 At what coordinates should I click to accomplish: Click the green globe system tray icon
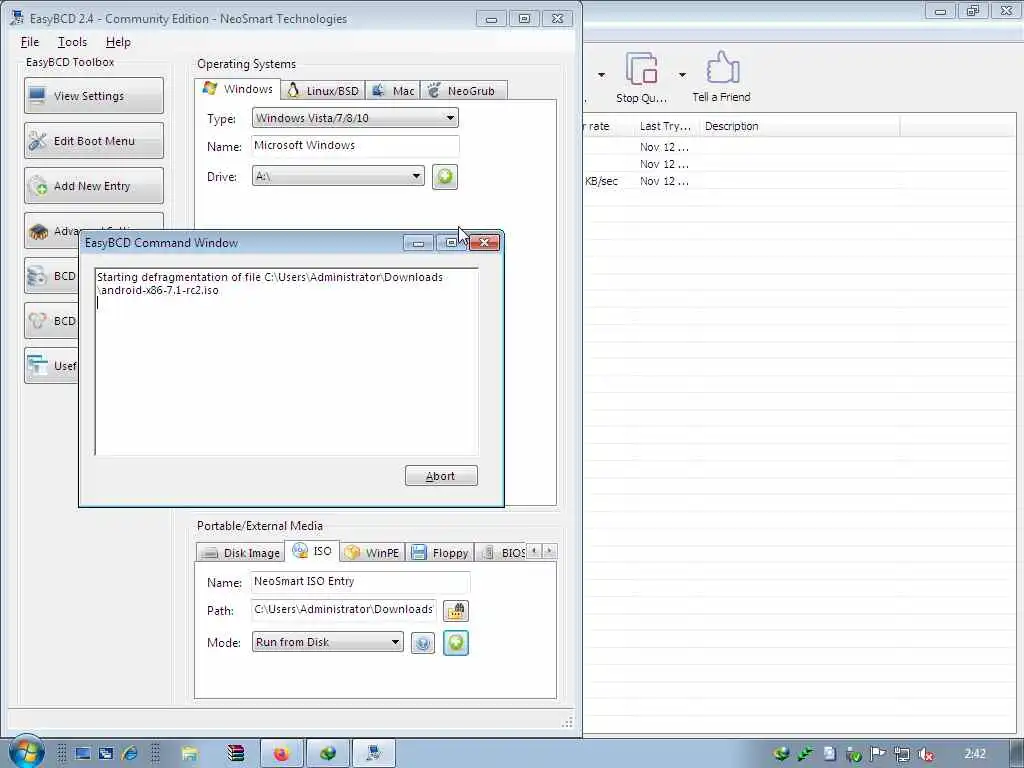781,754
